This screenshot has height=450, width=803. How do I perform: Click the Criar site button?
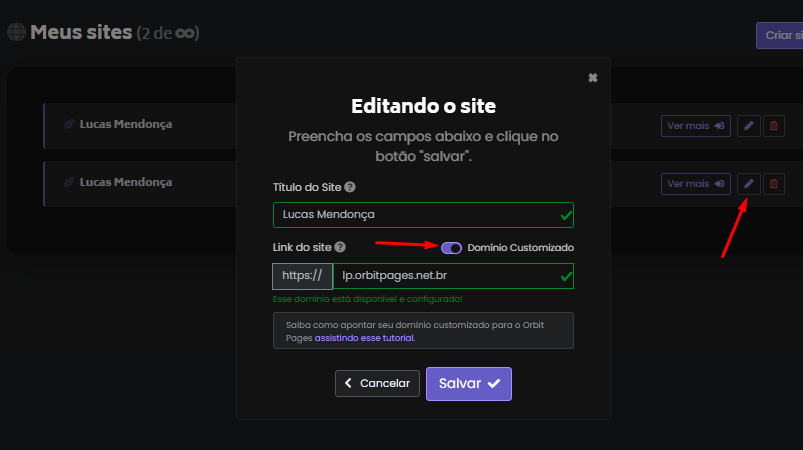pyautogui.click(x=780, y=35)
